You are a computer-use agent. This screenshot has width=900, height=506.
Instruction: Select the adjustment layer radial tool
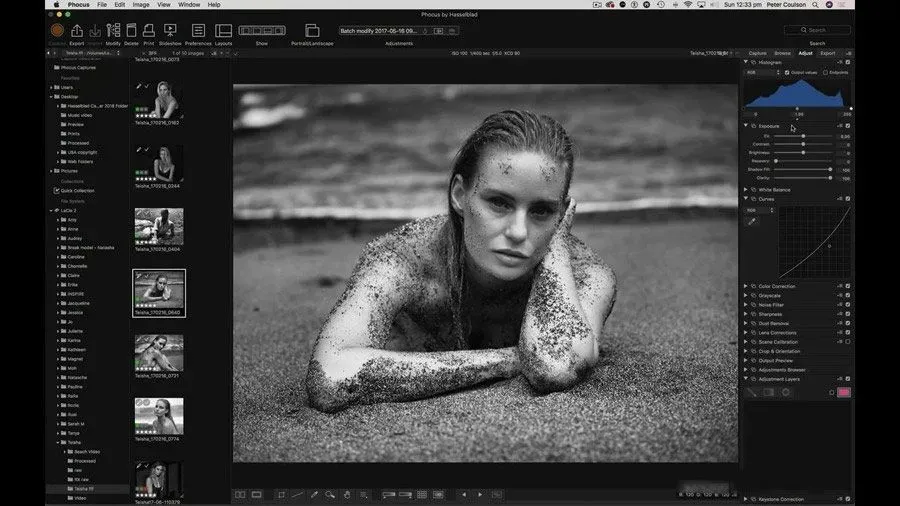coord(786,392)
